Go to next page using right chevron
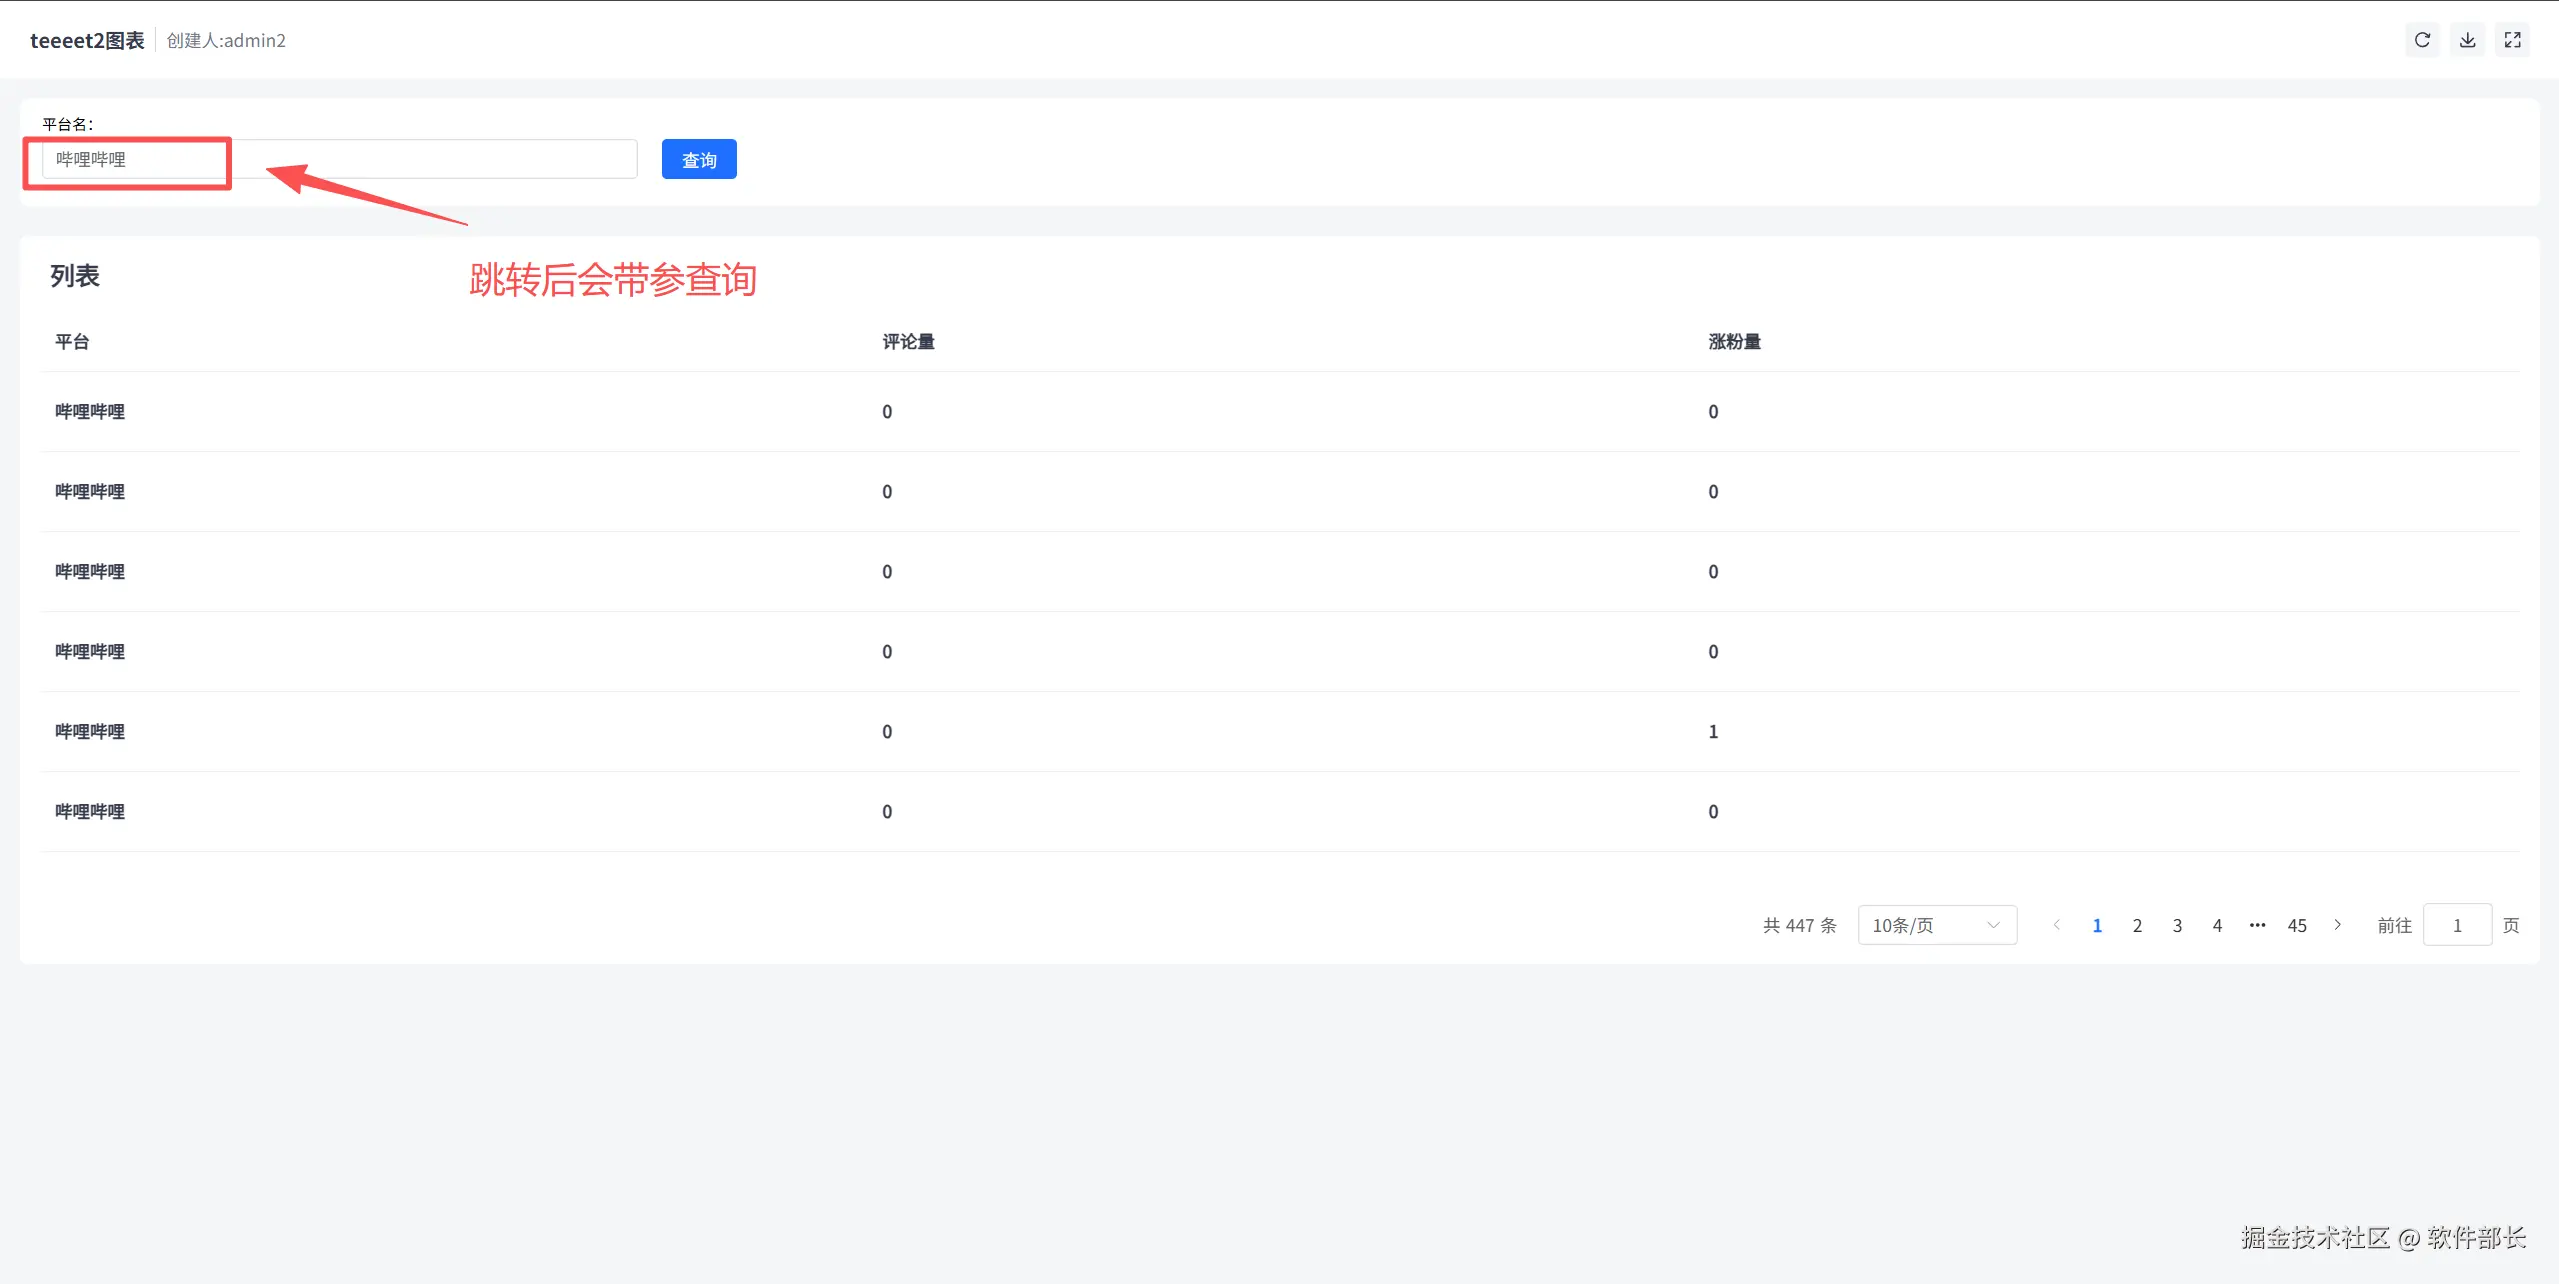 tap(2337, 925)
